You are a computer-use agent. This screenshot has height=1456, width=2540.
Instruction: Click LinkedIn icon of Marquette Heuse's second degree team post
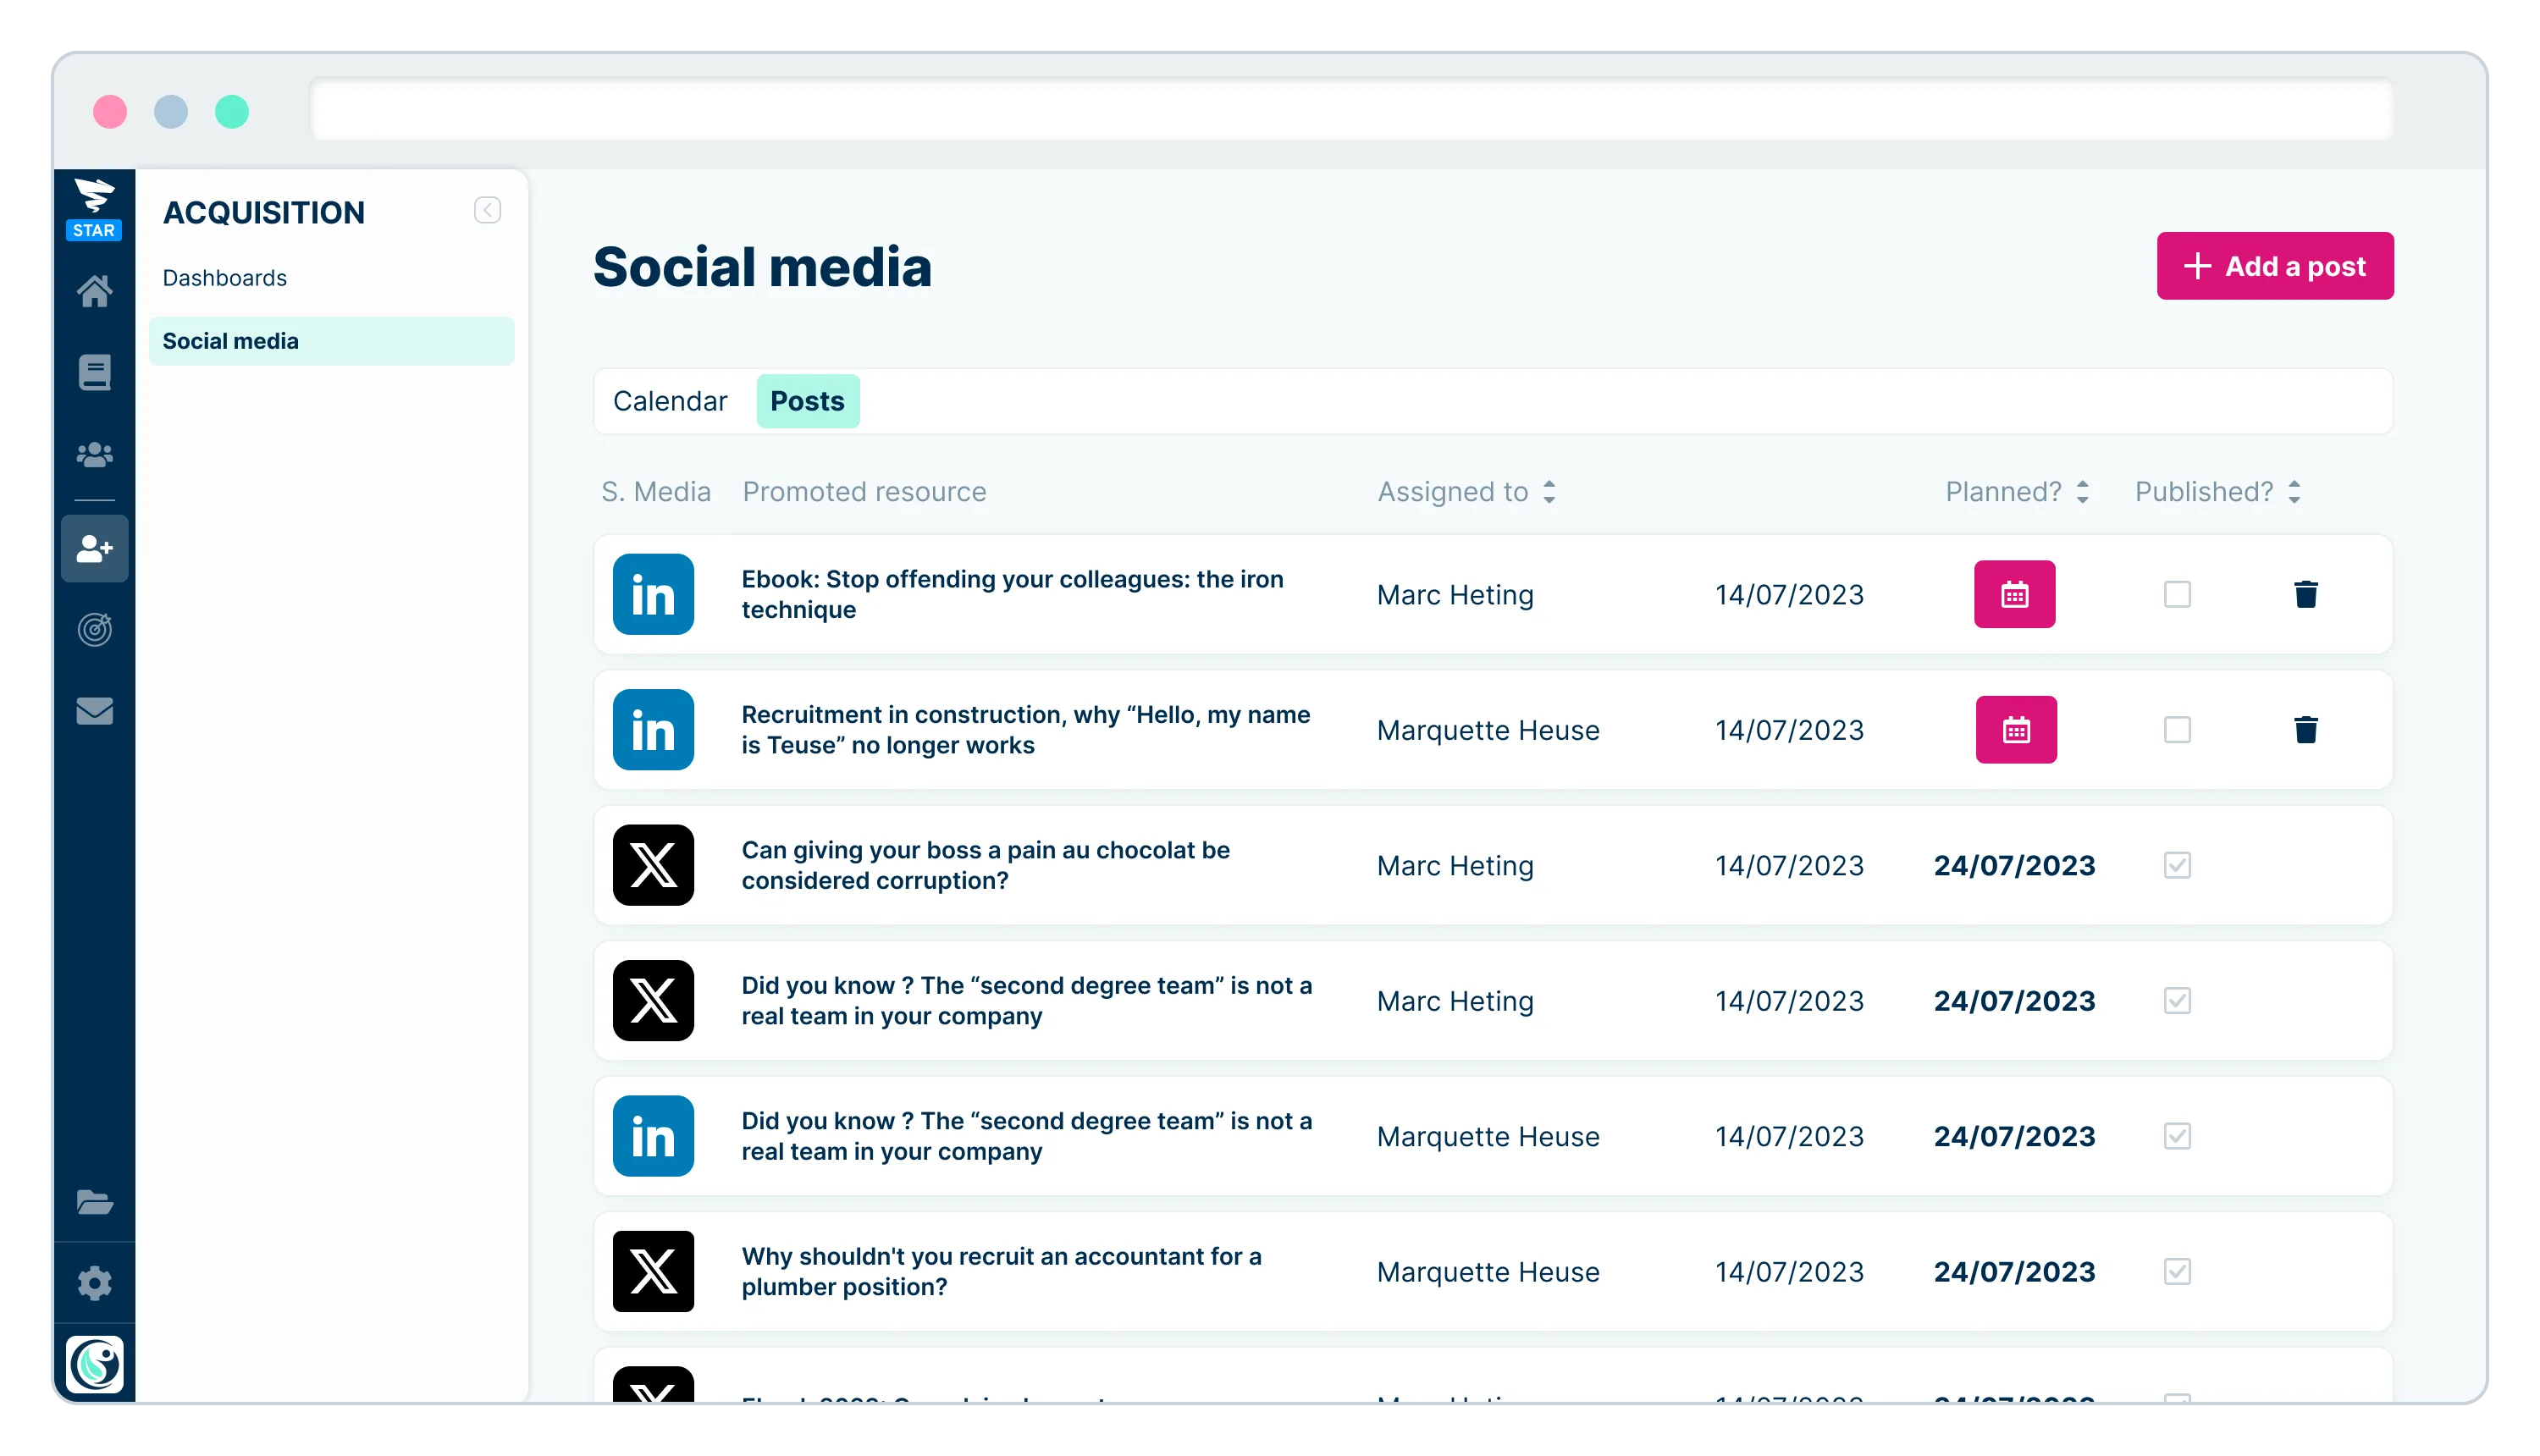point(653,1136)
